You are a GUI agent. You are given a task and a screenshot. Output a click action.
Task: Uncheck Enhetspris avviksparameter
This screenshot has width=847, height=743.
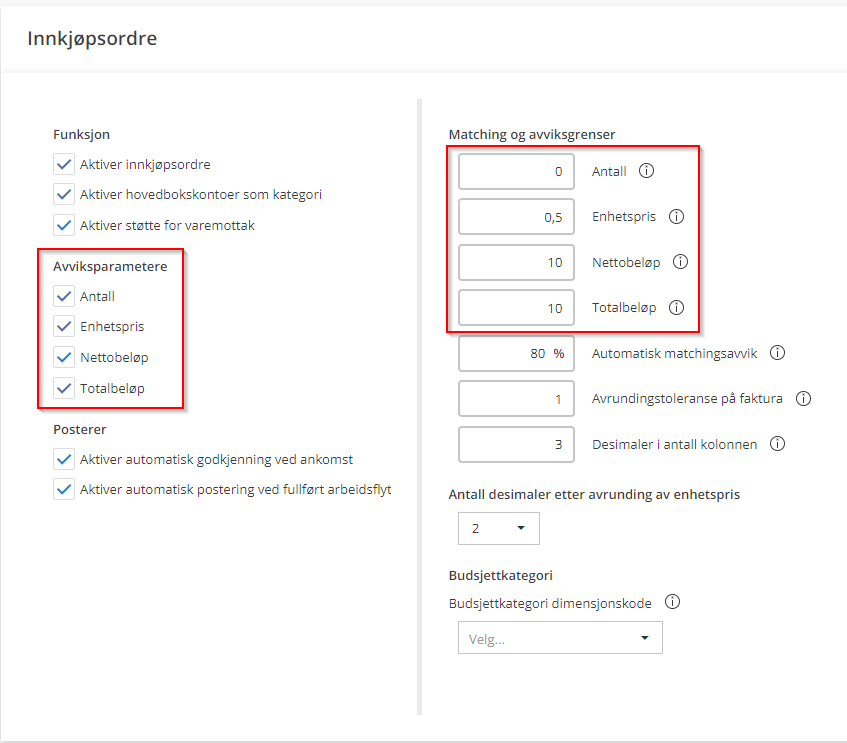pyautogui.click(x=65, y=327)
